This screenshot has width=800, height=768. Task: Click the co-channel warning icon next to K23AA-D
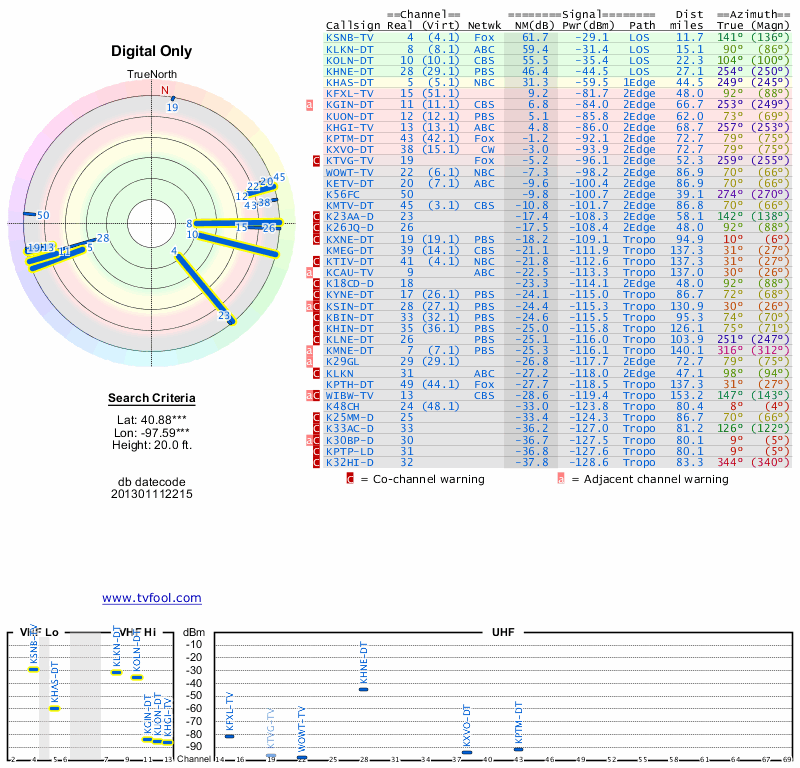click(317, 216)
